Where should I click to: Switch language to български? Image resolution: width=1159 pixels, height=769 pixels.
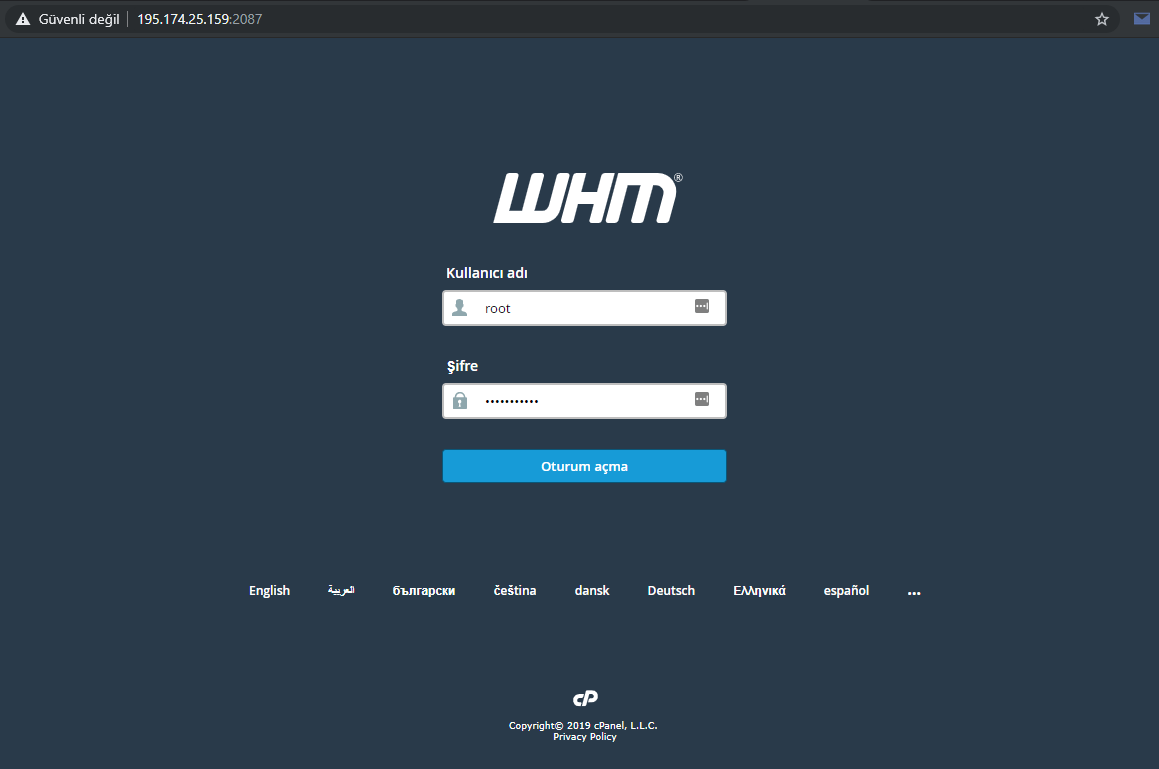pos(424,591)
